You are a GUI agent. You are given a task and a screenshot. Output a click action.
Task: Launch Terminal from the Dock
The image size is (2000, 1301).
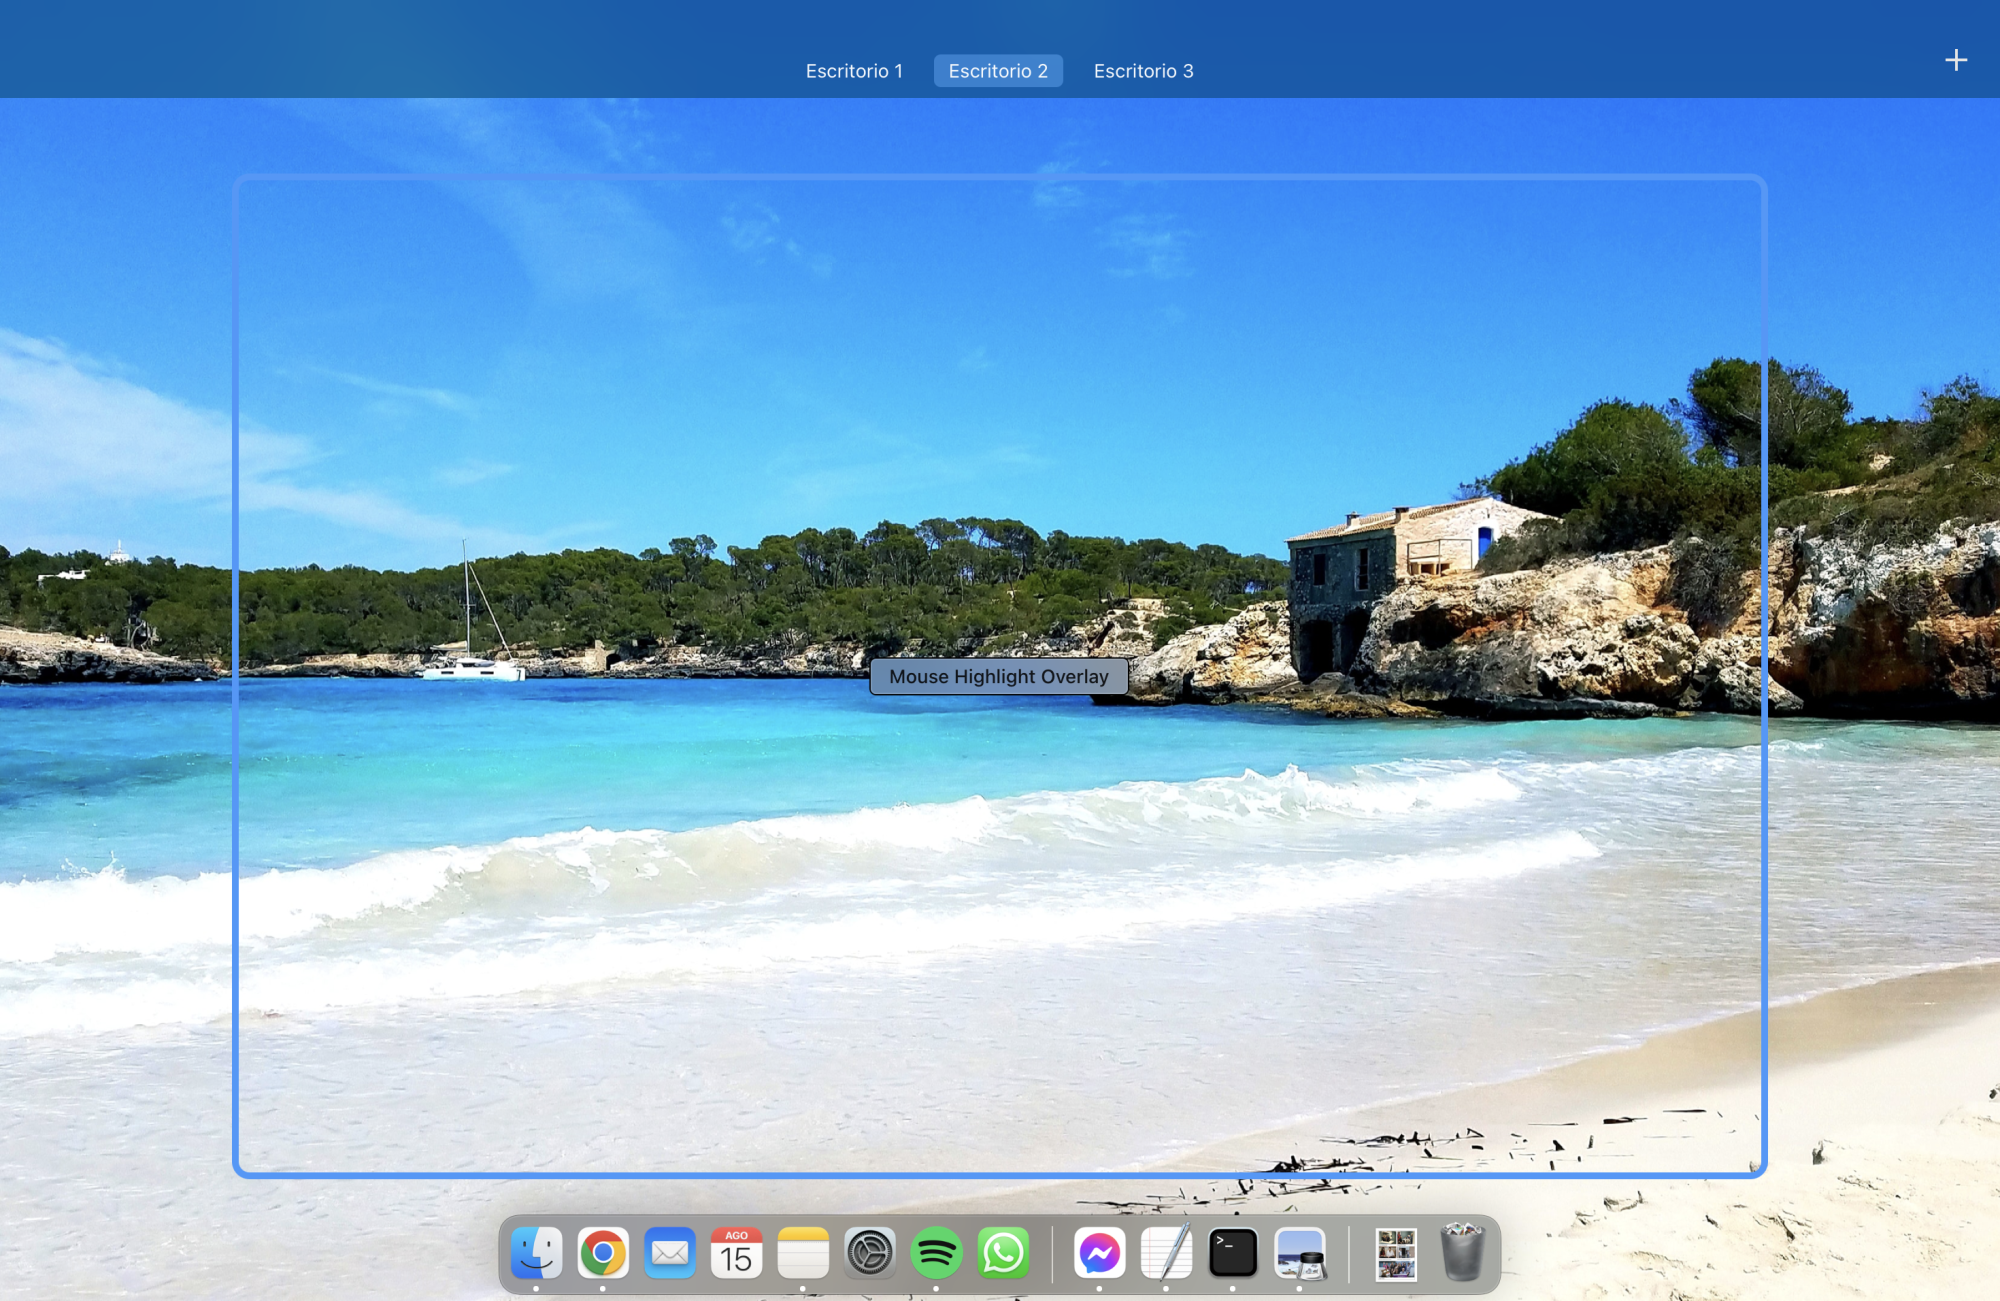point(1233,1253)
